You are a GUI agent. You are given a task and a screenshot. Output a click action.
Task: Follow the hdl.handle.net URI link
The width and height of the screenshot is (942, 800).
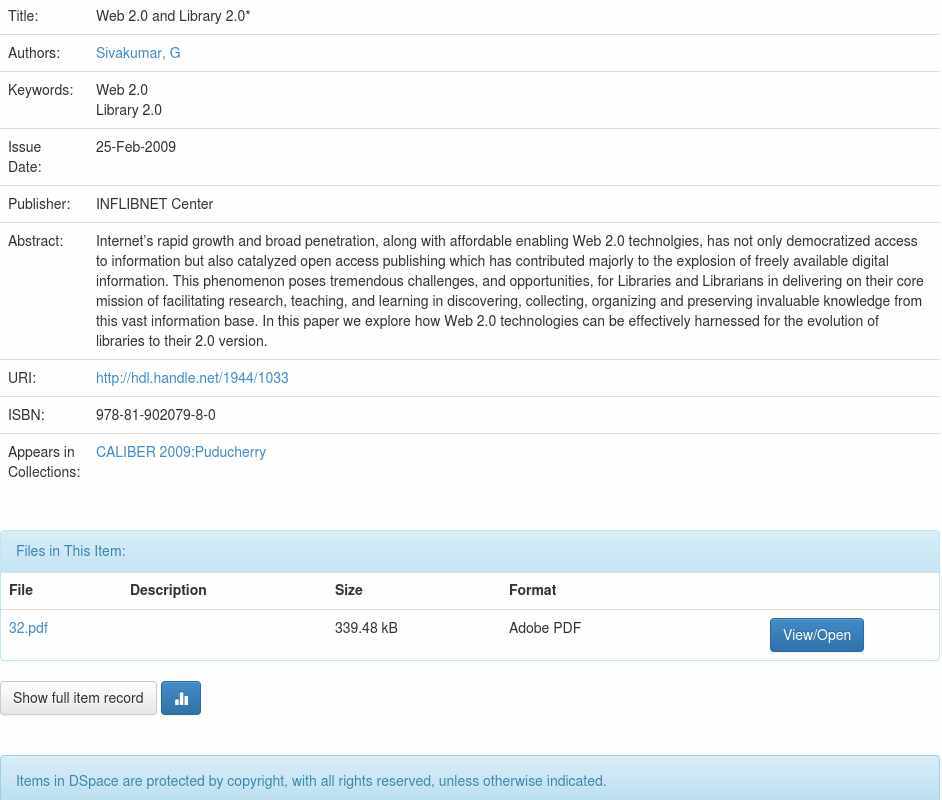click(192, 378)
